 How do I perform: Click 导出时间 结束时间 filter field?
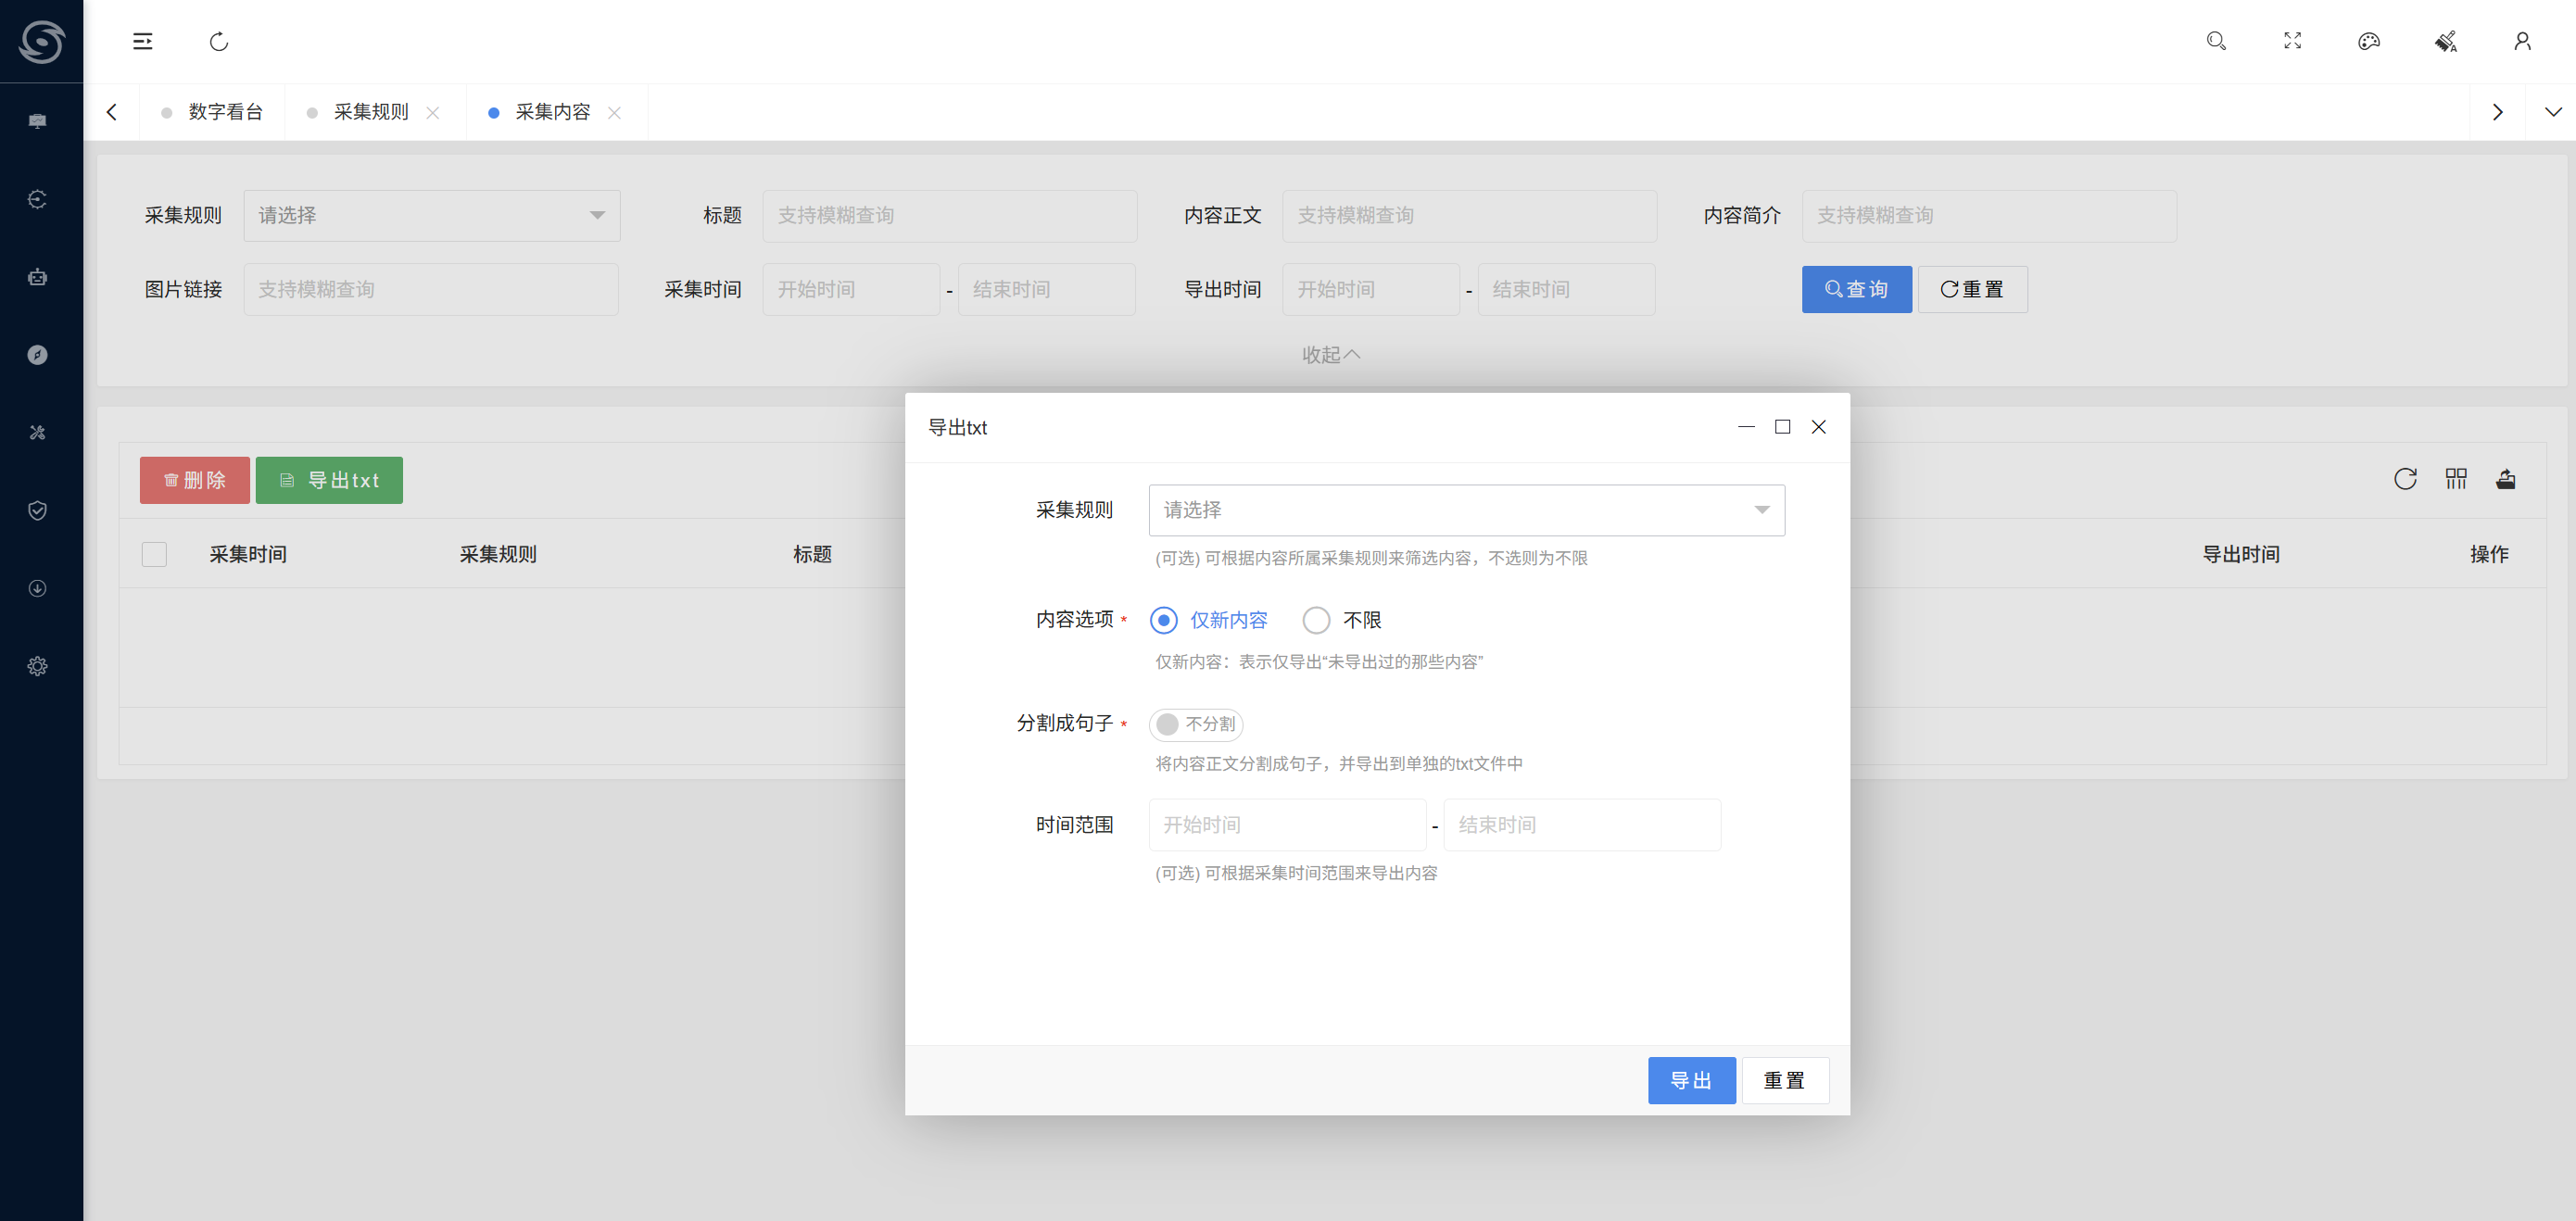1566,289
